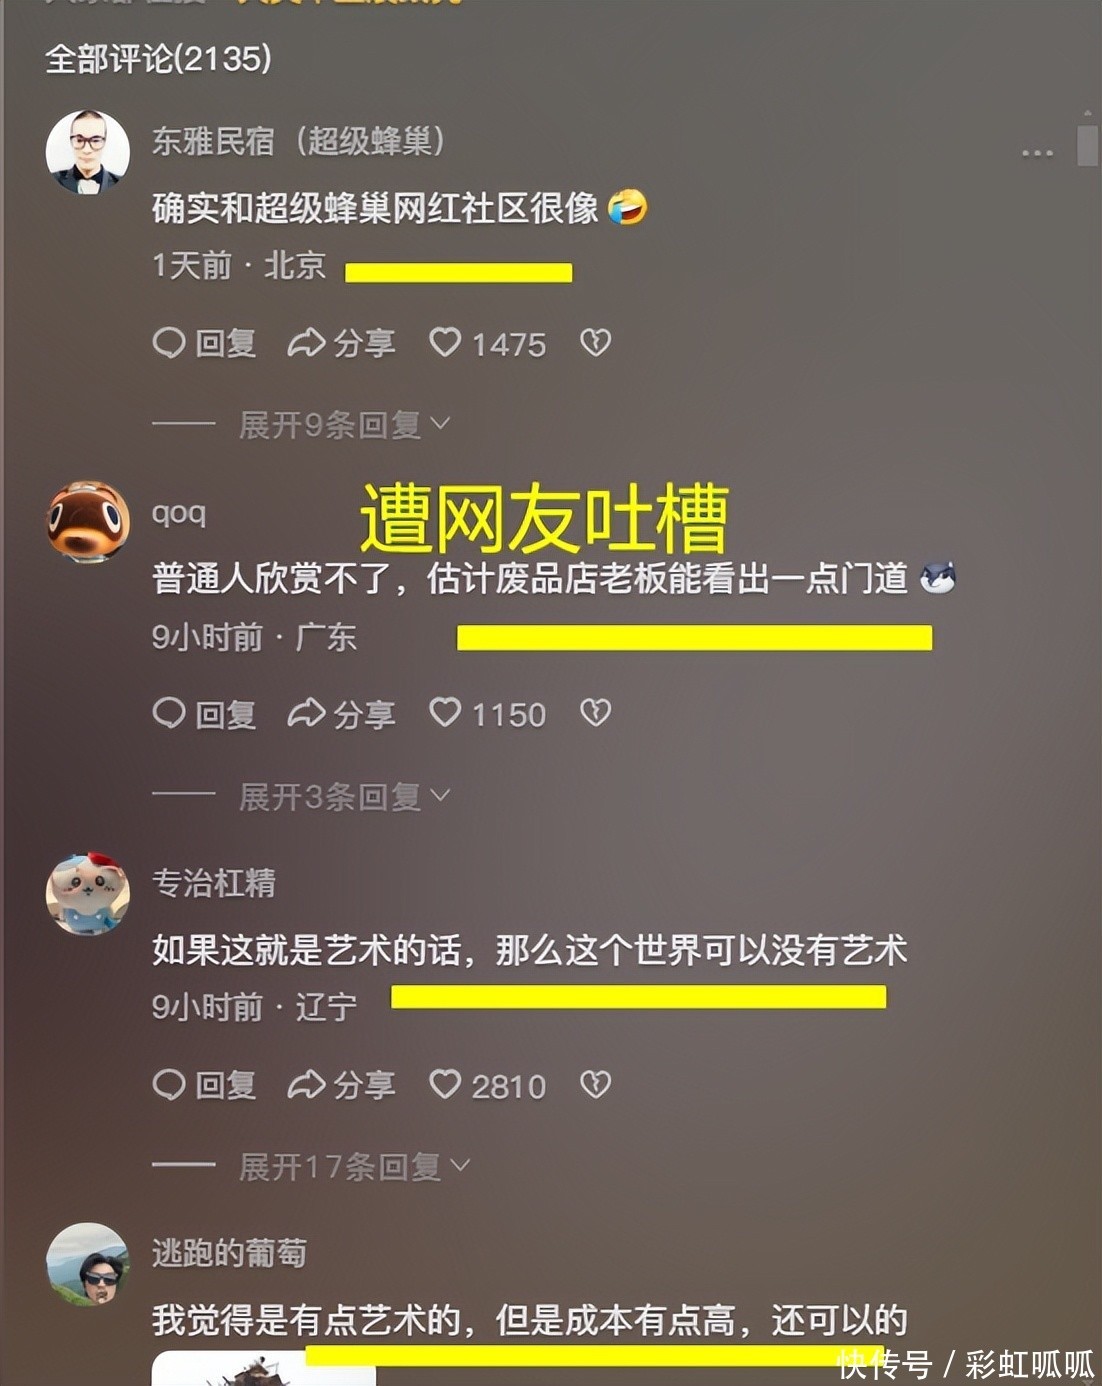Dislike the 东雅民宿 comment with broken heart
Viewport: 1102px width, 1386px height.
pos(596,343)
